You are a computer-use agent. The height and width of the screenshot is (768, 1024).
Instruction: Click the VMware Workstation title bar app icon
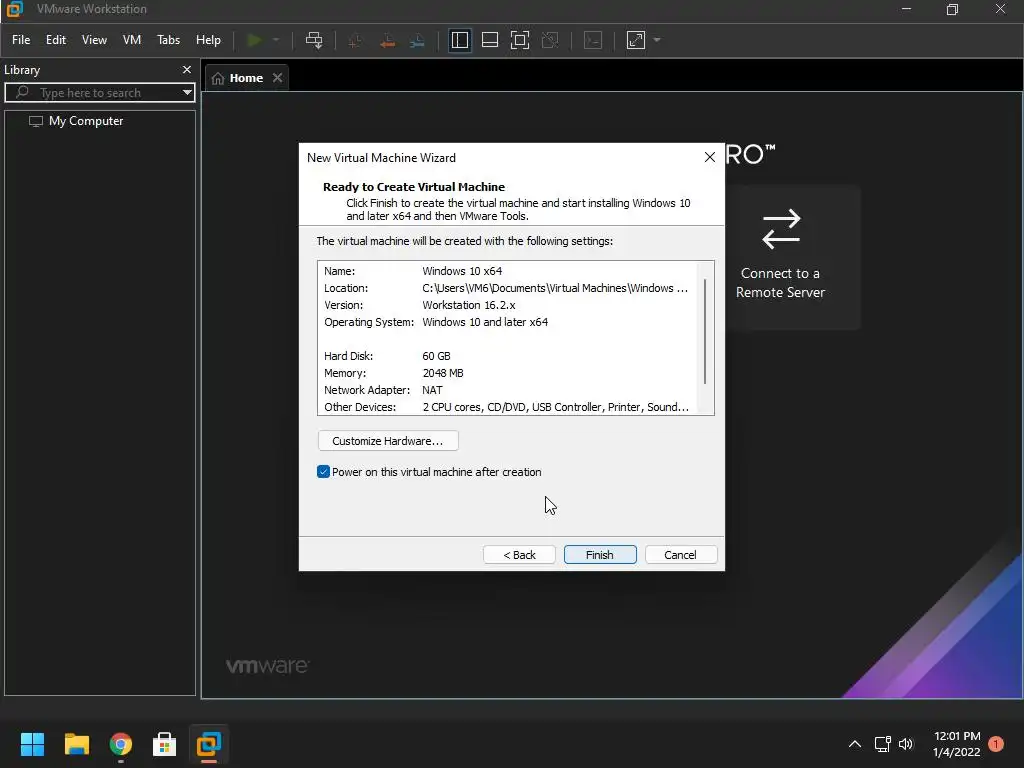click(14, 9)
